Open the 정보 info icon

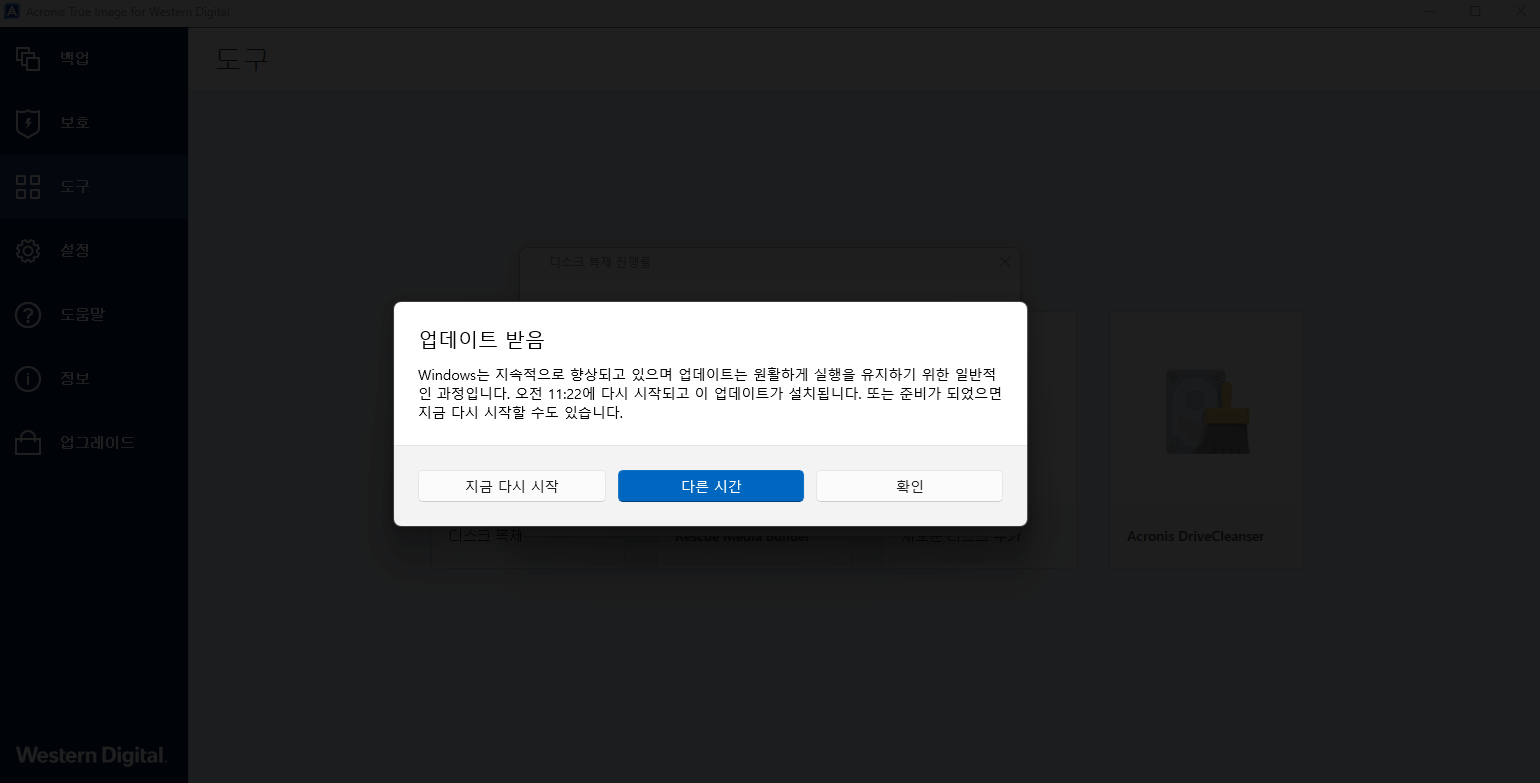tap(28, 379)
